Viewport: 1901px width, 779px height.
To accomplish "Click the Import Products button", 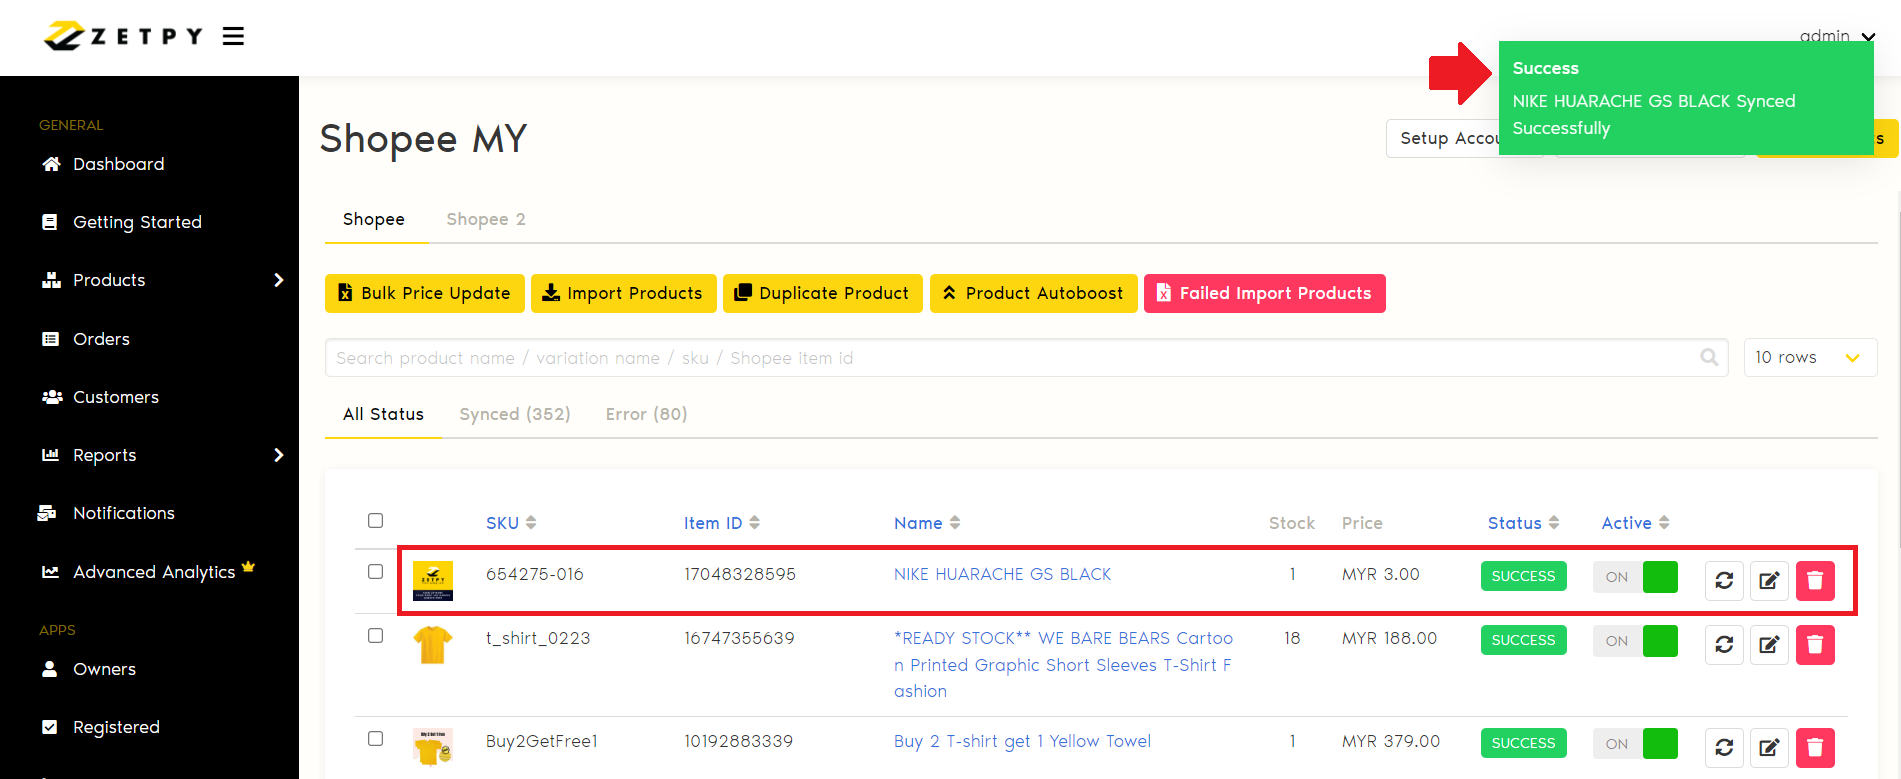I will point(624,293).
